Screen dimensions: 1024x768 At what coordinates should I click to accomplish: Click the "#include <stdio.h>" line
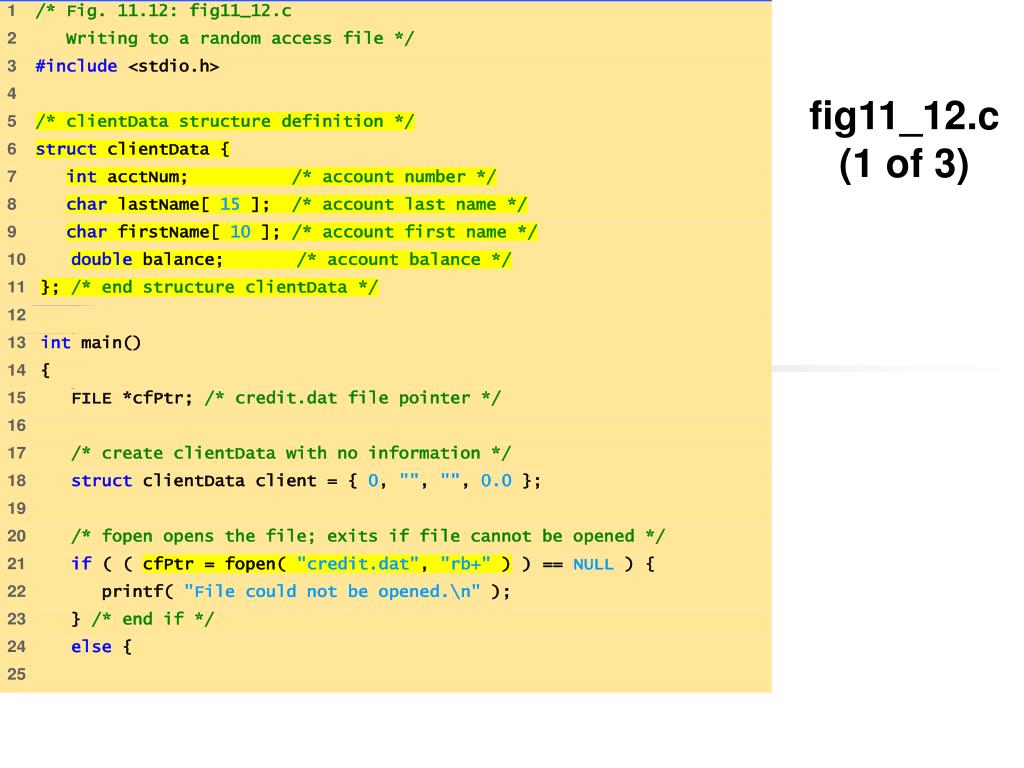click(127, 66)
